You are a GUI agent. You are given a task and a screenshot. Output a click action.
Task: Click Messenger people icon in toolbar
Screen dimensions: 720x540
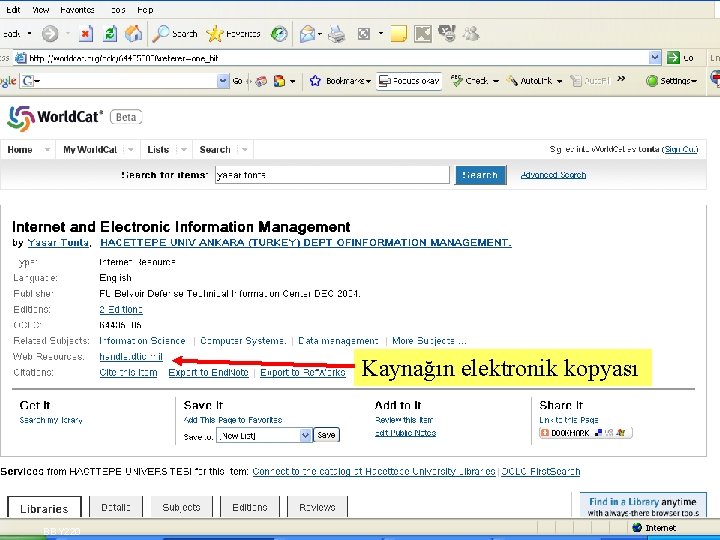point(471,34)
